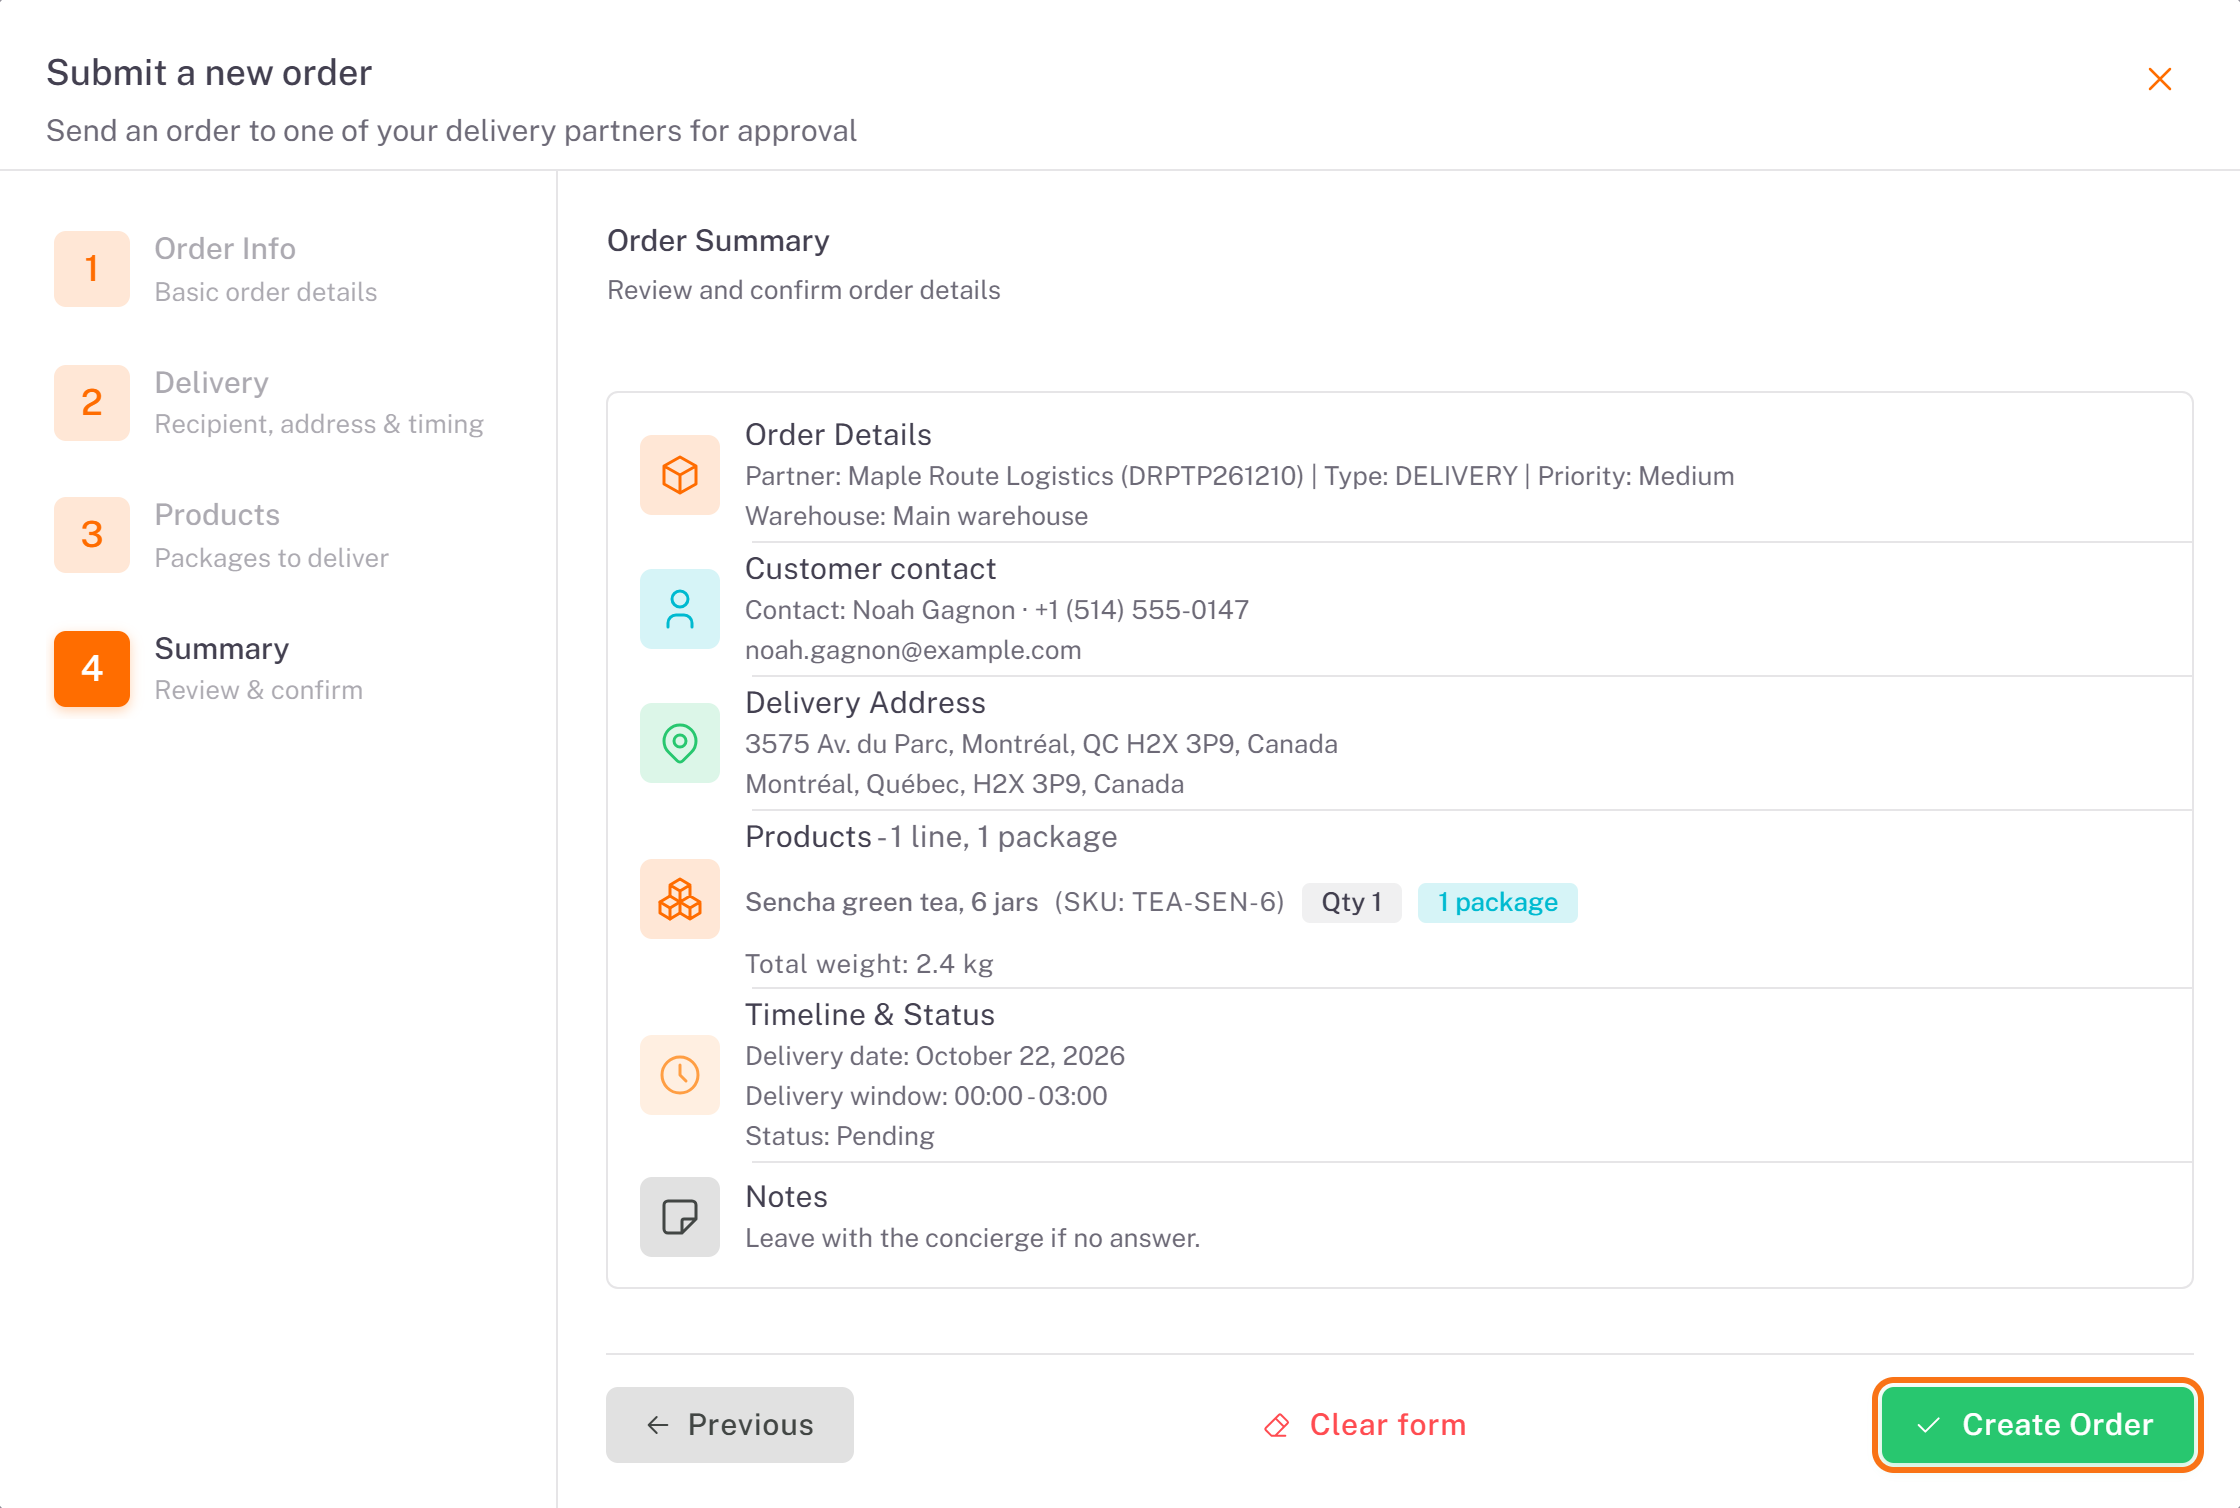Screen dimensions: 2240x1508
Task: Close the Submit a new order dialog
Action: pos(2159,79)
